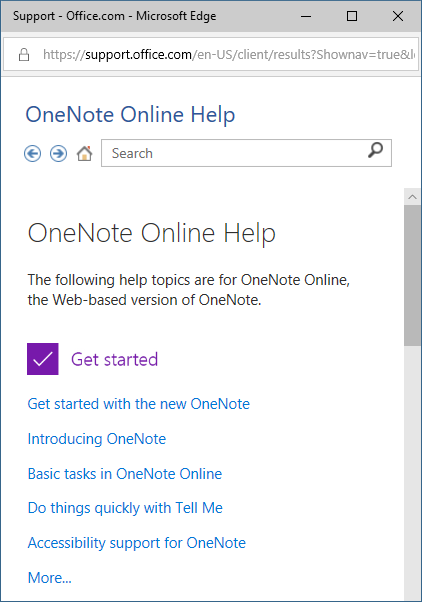
Task: Click the More... link under Get started
Action: coord(50,578)
